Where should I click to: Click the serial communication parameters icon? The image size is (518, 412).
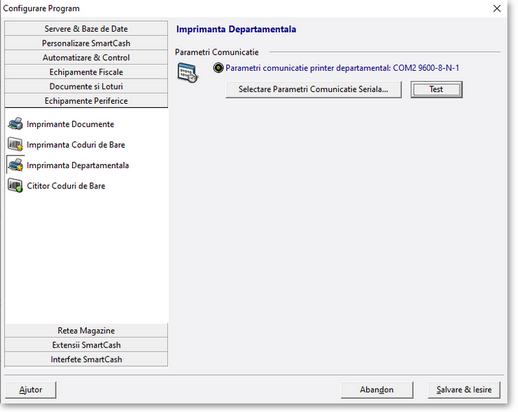pos(187,72)
